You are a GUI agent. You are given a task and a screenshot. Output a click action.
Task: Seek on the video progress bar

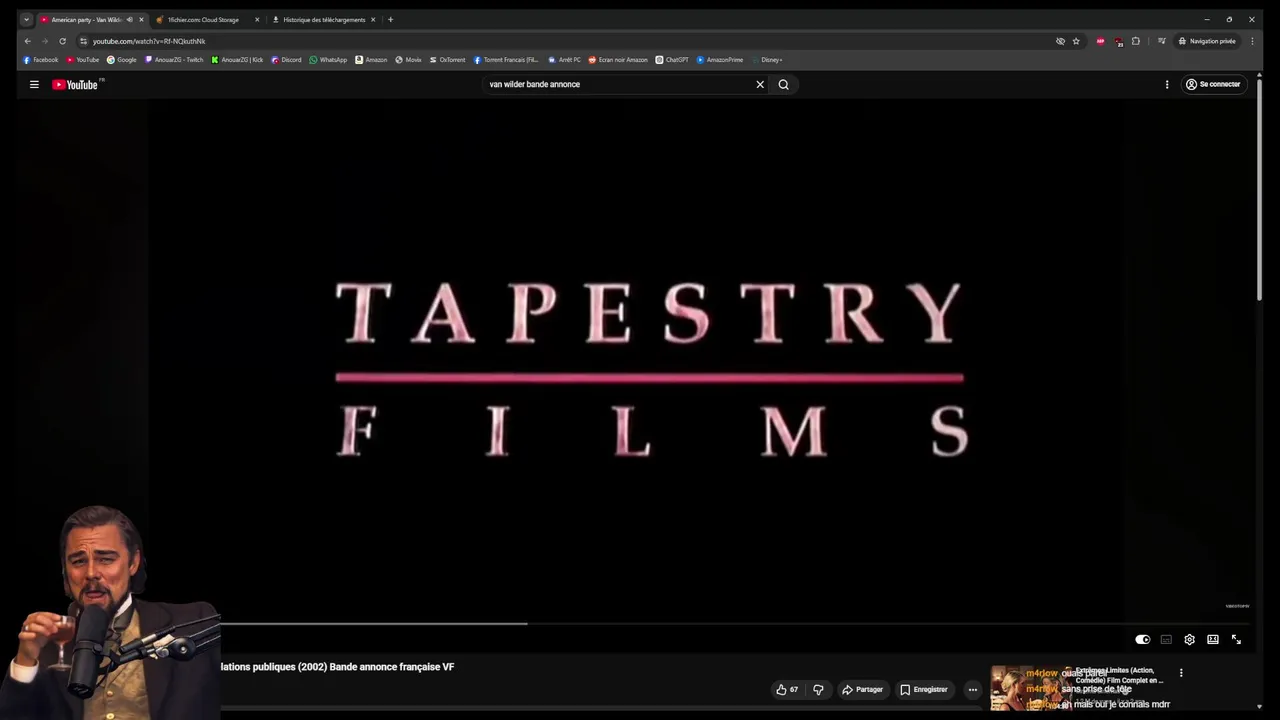pyautogui.click(x=735, y=623)
